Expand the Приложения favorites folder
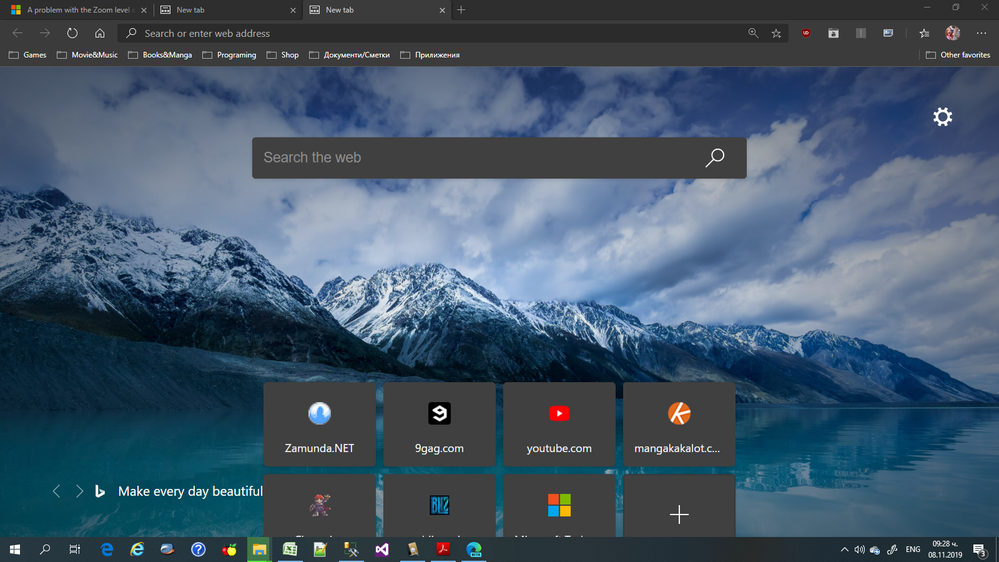Viewport: 999px width, 562px height. click(430, 55)
